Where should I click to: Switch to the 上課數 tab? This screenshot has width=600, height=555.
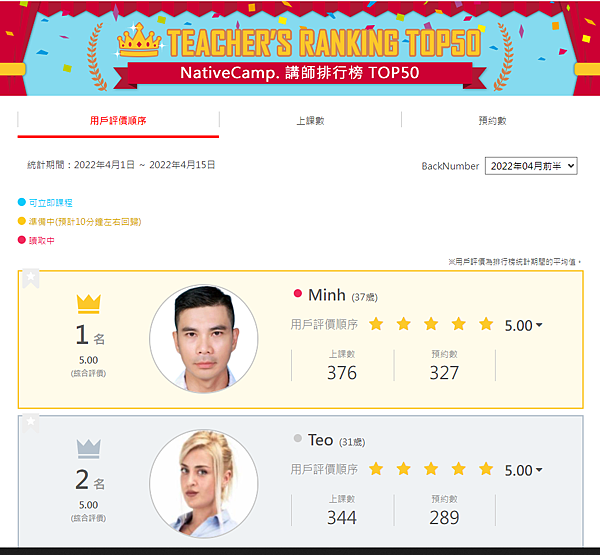click(x=310, y=121)
